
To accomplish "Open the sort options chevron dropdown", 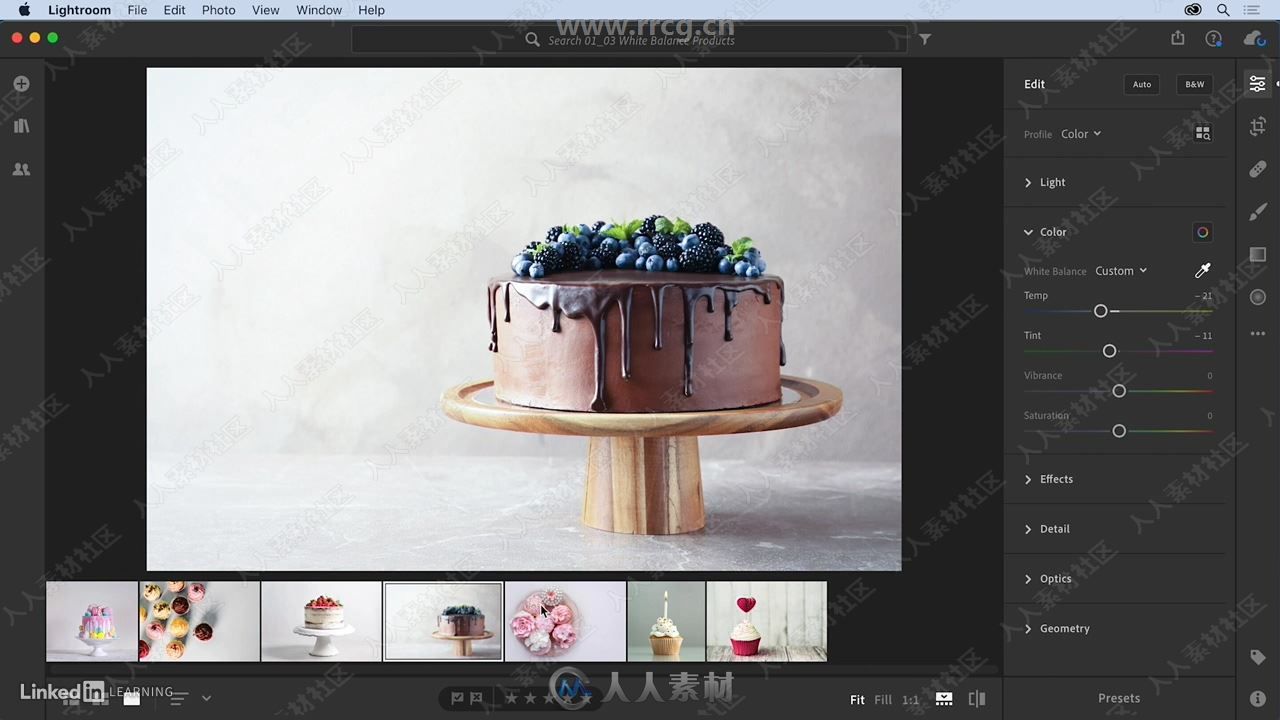I will point(206,698).
